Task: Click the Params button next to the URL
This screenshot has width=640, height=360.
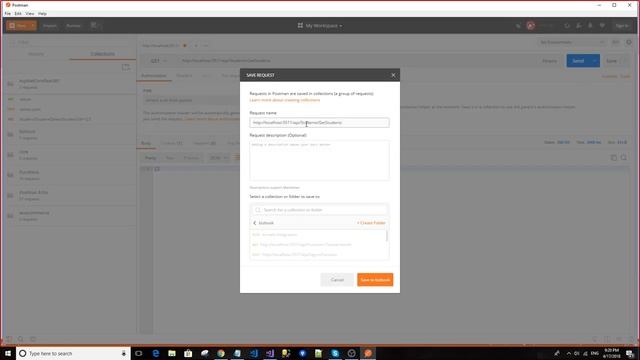Action: (549, 61)
